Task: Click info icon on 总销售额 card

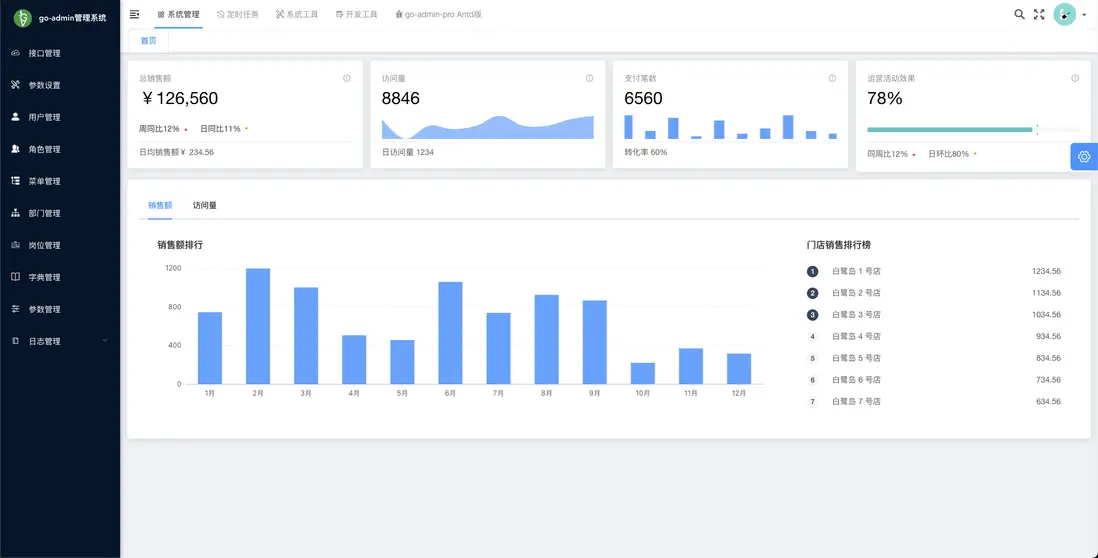Action: click(347, 78)
